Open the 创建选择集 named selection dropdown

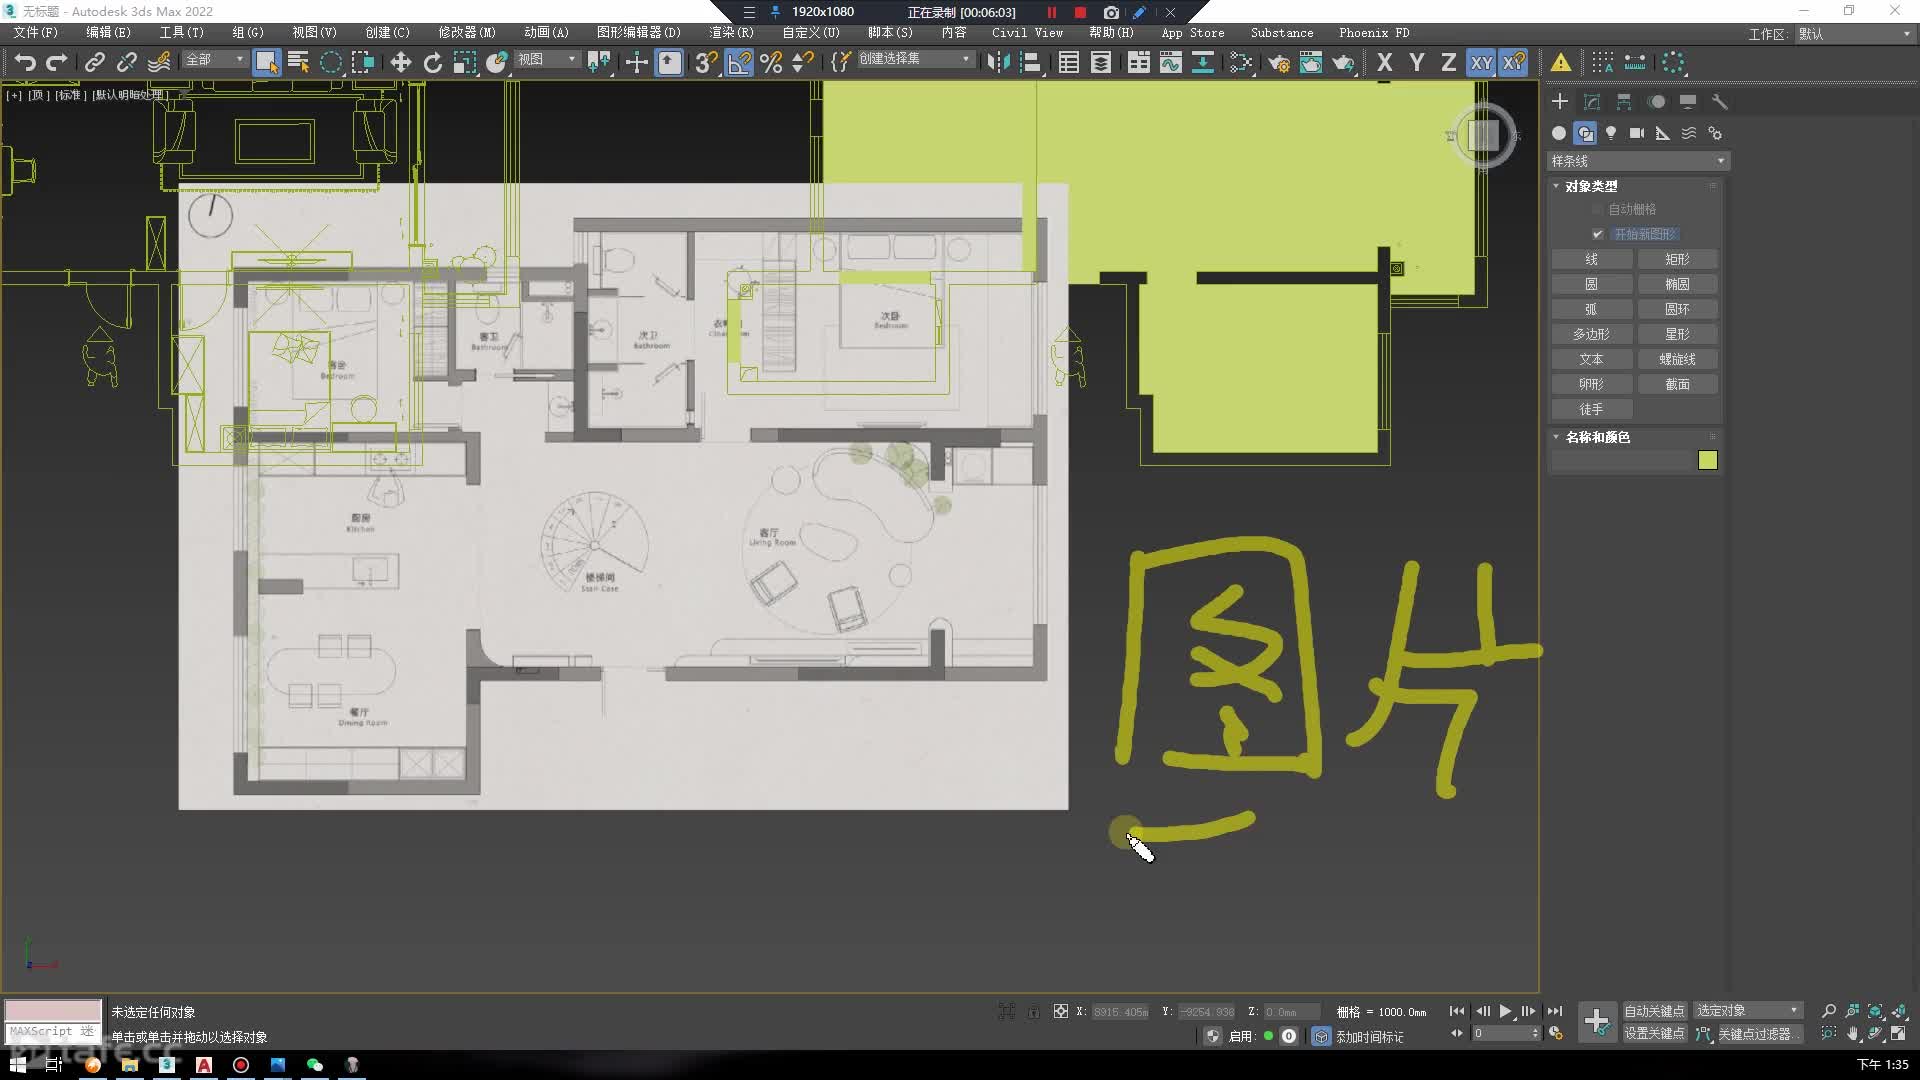(x=915, y=59)
